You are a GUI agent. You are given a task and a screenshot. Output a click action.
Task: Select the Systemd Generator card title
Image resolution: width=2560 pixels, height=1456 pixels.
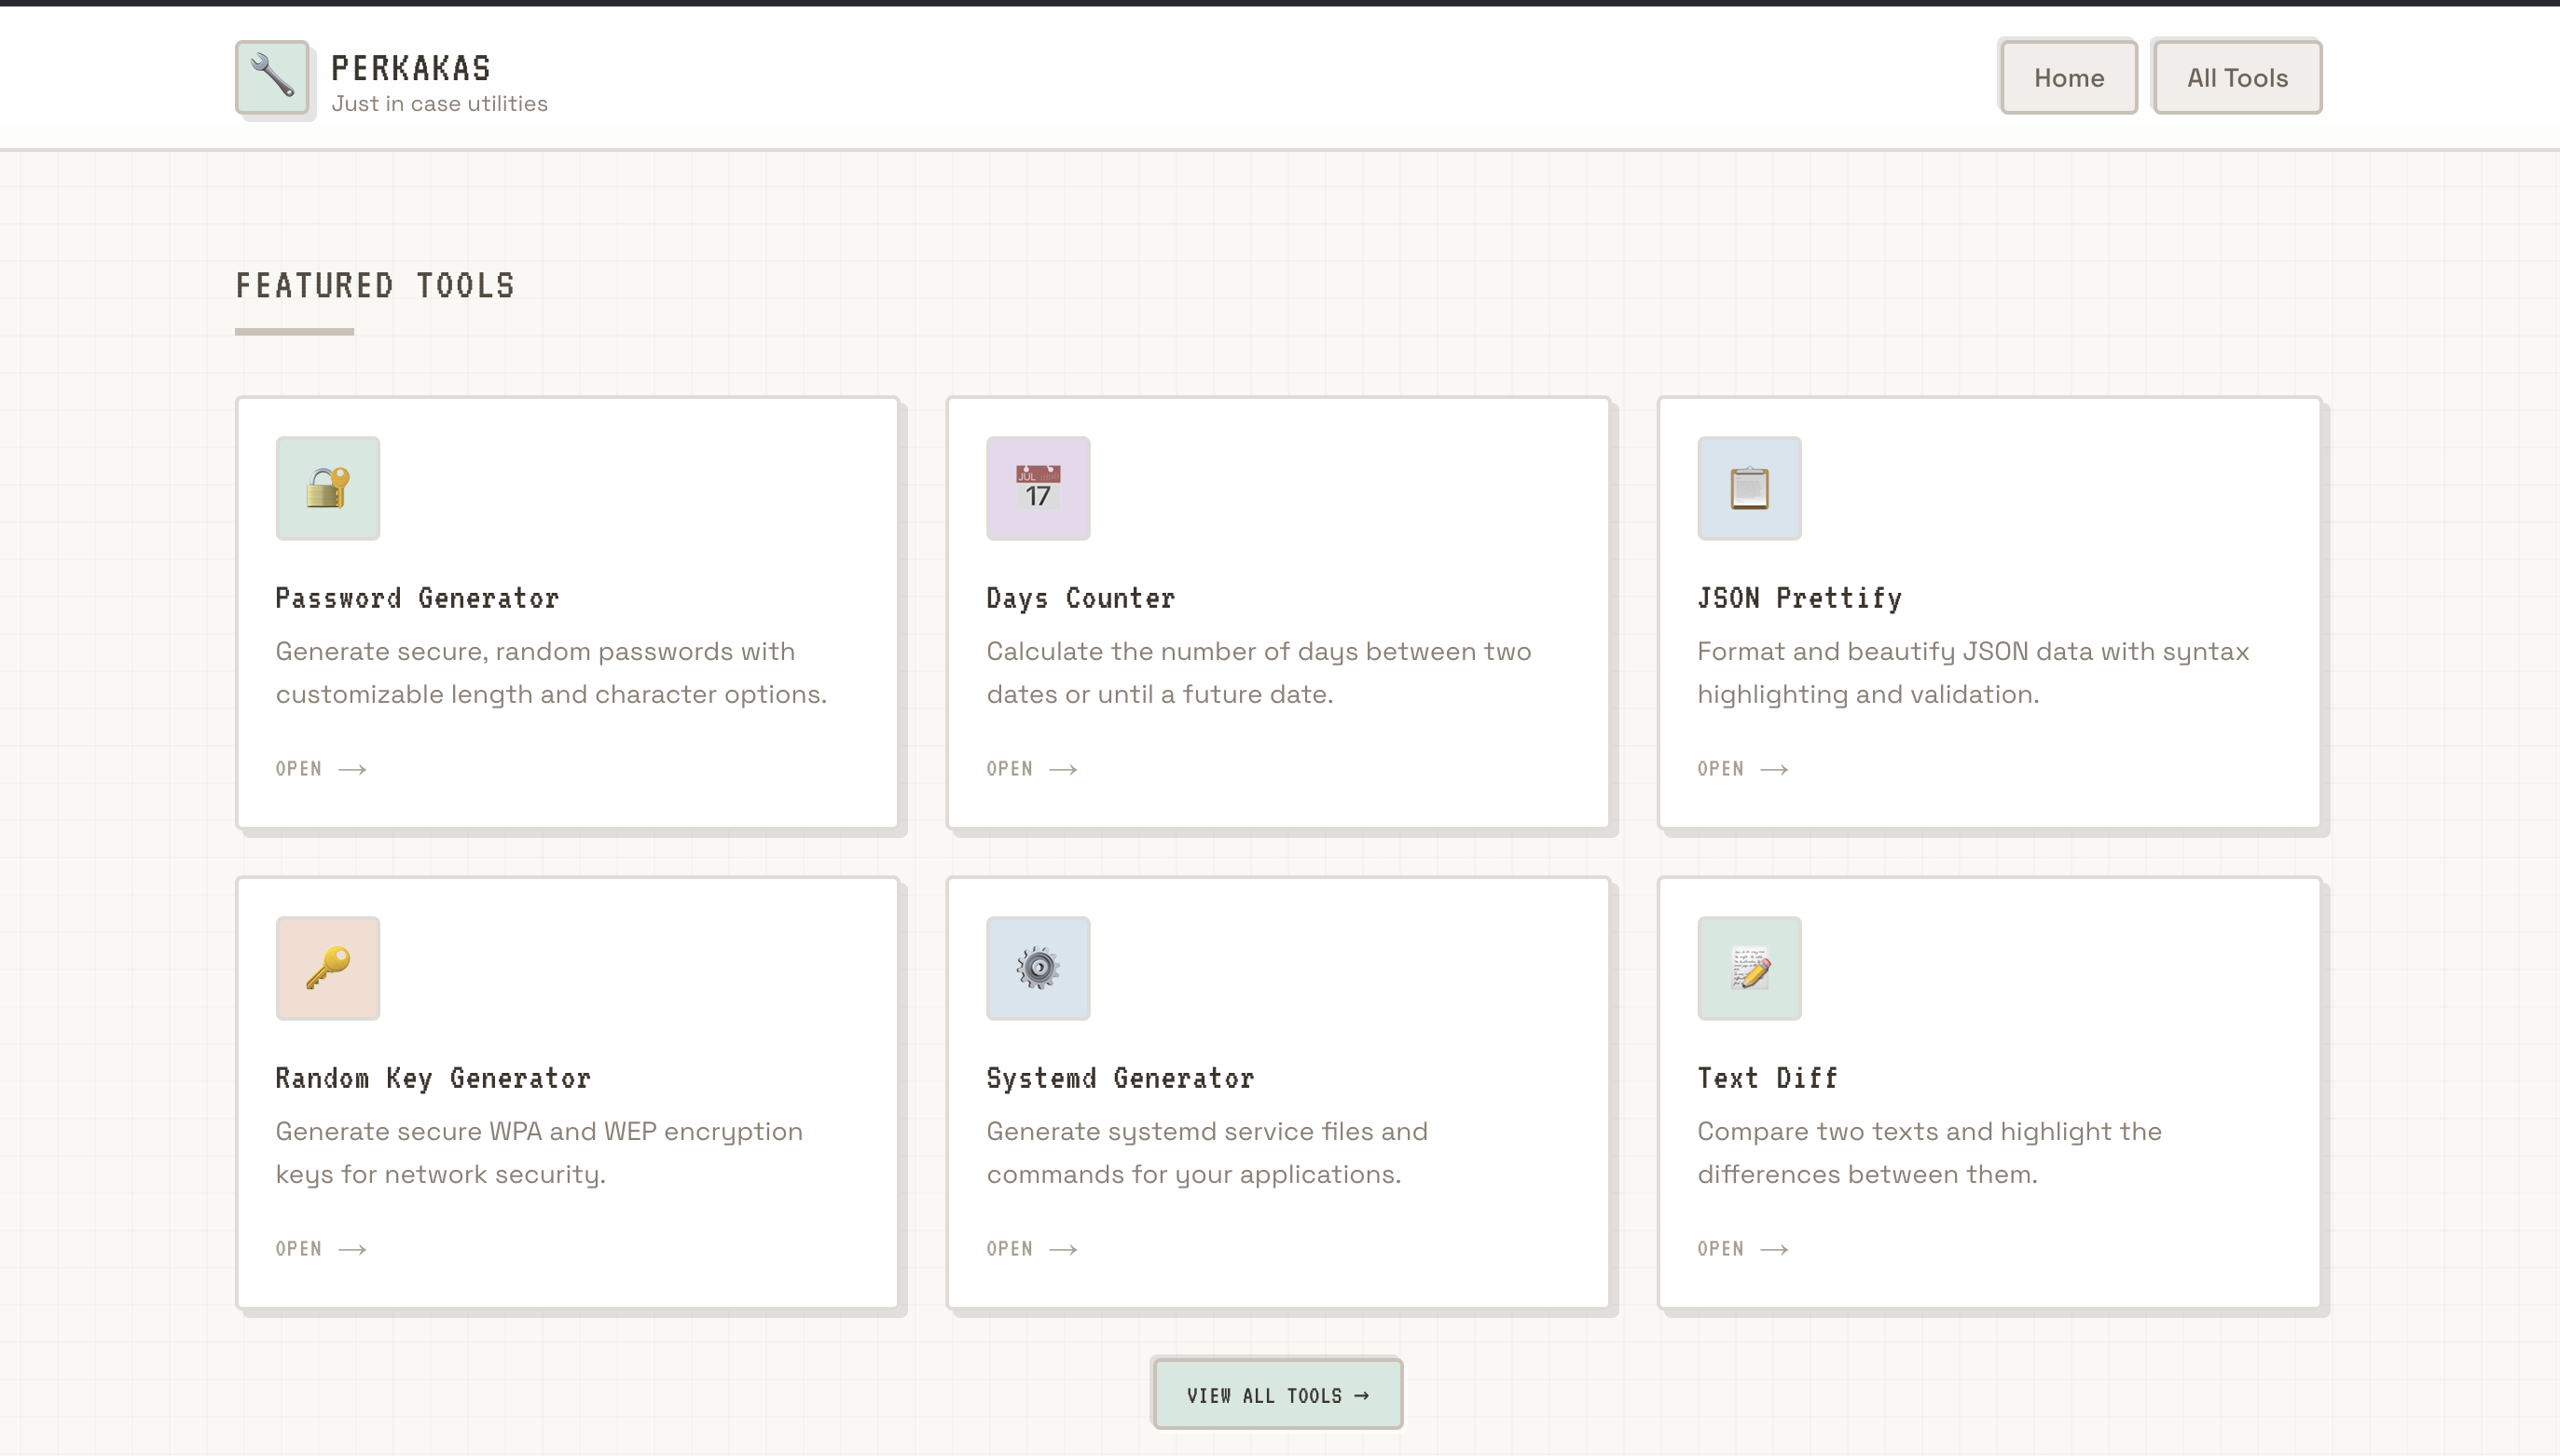[1120, 1078]
